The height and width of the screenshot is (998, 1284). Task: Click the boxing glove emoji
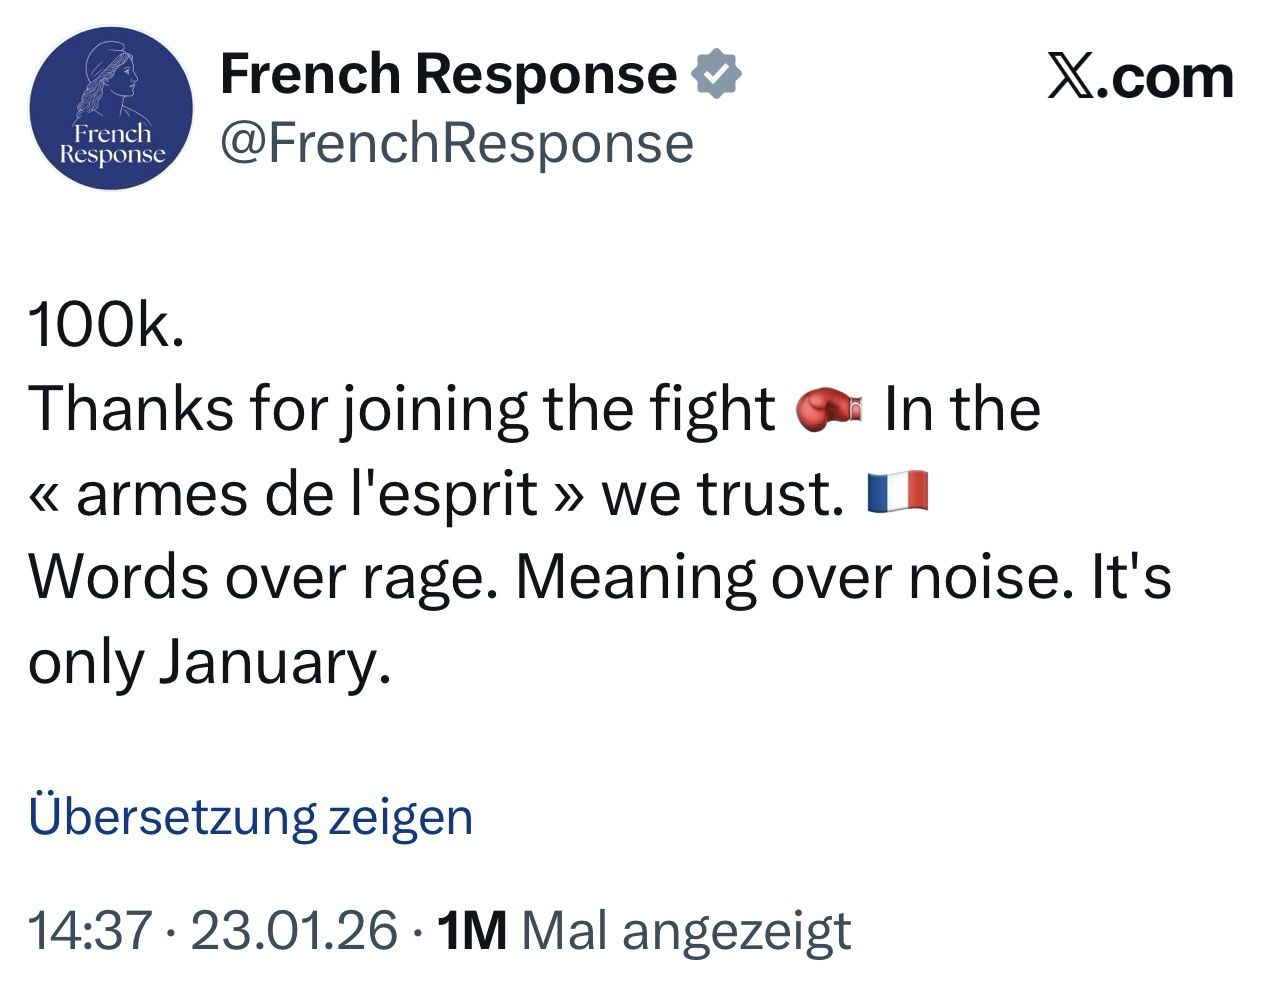coord(829,410)
